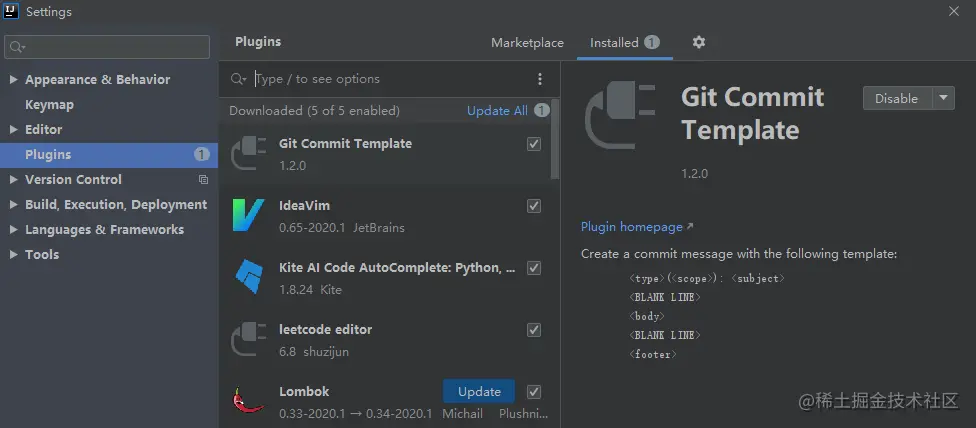Image resolution: width=976 pixels, height=428 pixels.
Task: Select the Git Commit Template list plug icon
Action: [248, 153]
